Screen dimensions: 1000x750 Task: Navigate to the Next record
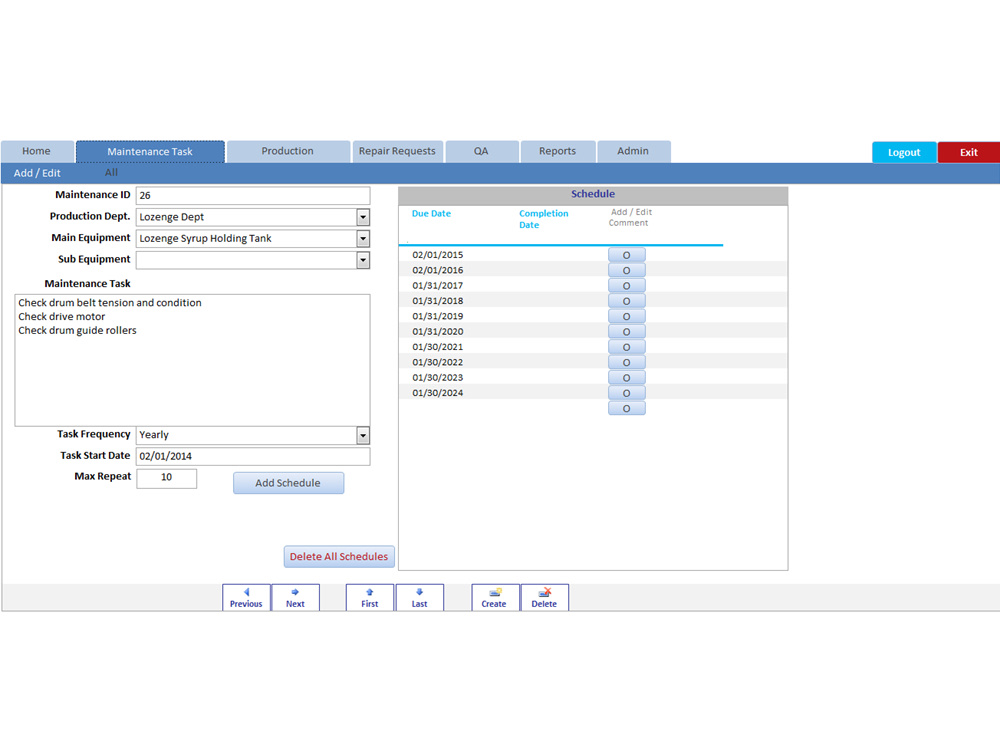point(295,597)
